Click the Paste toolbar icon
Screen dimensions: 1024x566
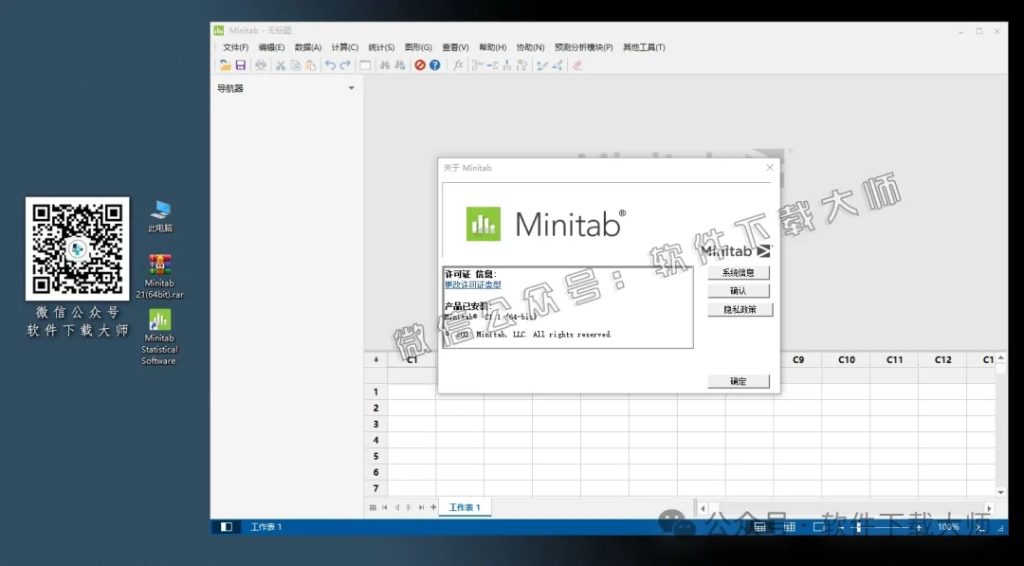pyautogui.click(x=311, y=65)
